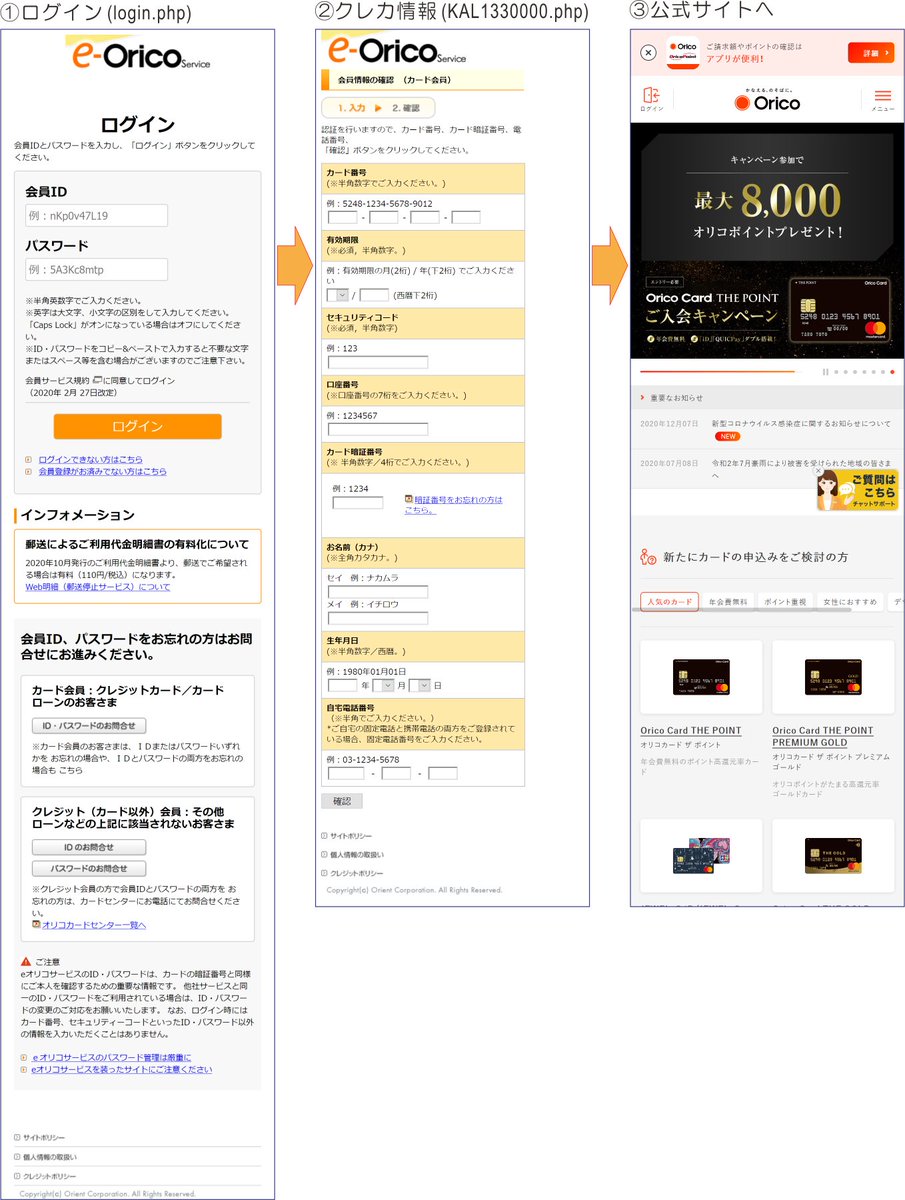Open the ご質問はこちら chat support widget
This screenshot has height=1200, width=905.
(x=856, y=491)
